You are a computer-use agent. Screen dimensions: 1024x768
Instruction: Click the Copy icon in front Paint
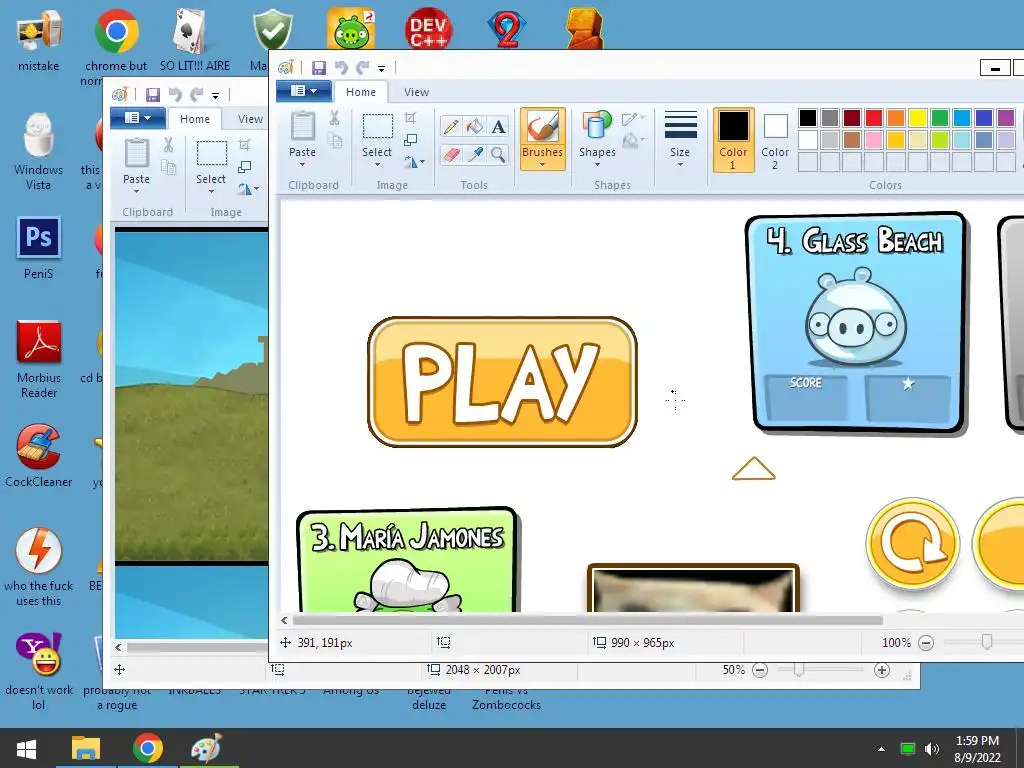coord(335,140)
